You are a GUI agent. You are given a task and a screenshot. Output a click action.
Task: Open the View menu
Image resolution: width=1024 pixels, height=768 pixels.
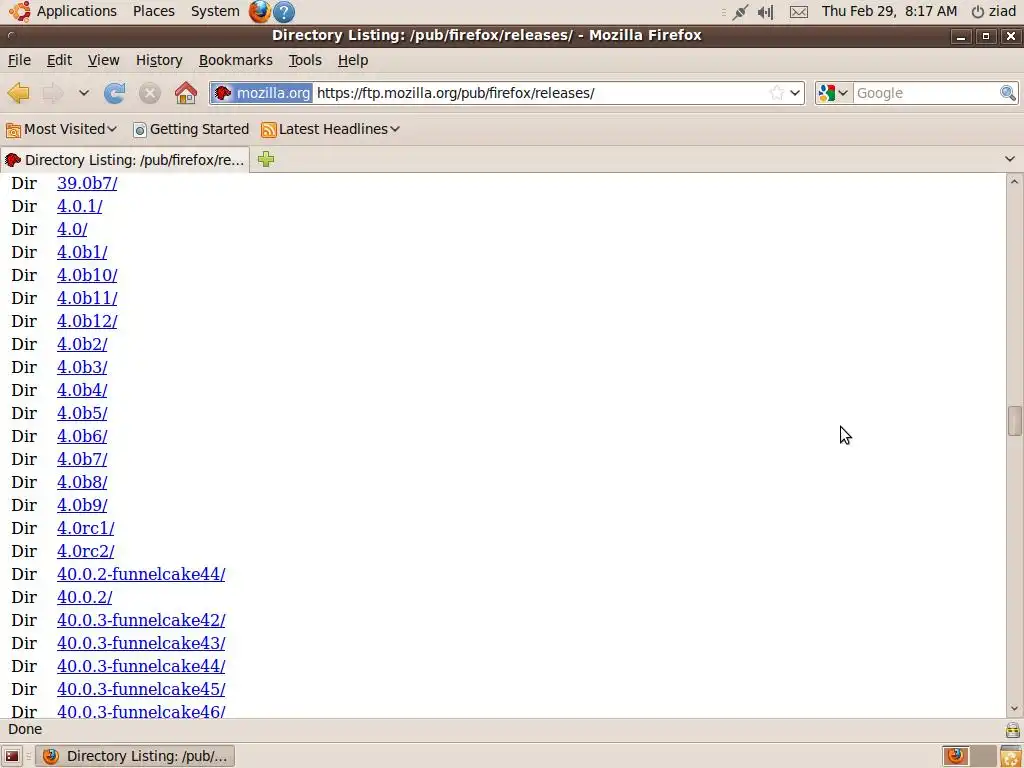click(x=103, y=60)
